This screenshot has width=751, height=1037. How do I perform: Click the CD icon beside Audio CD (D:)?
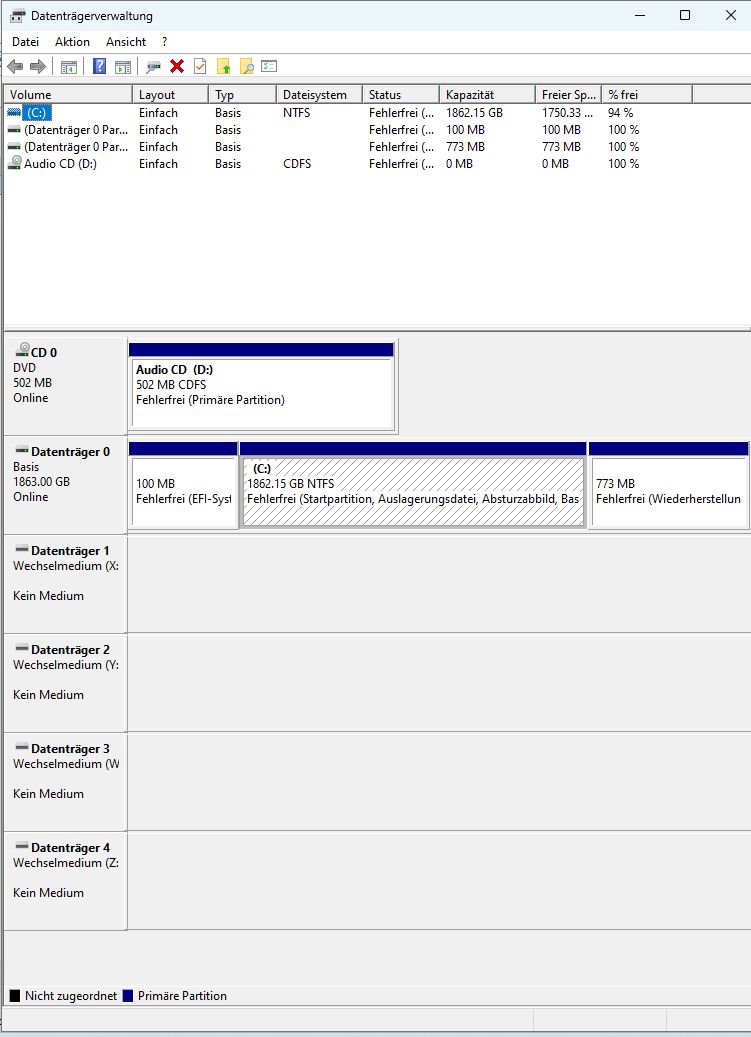pos(14,163)
